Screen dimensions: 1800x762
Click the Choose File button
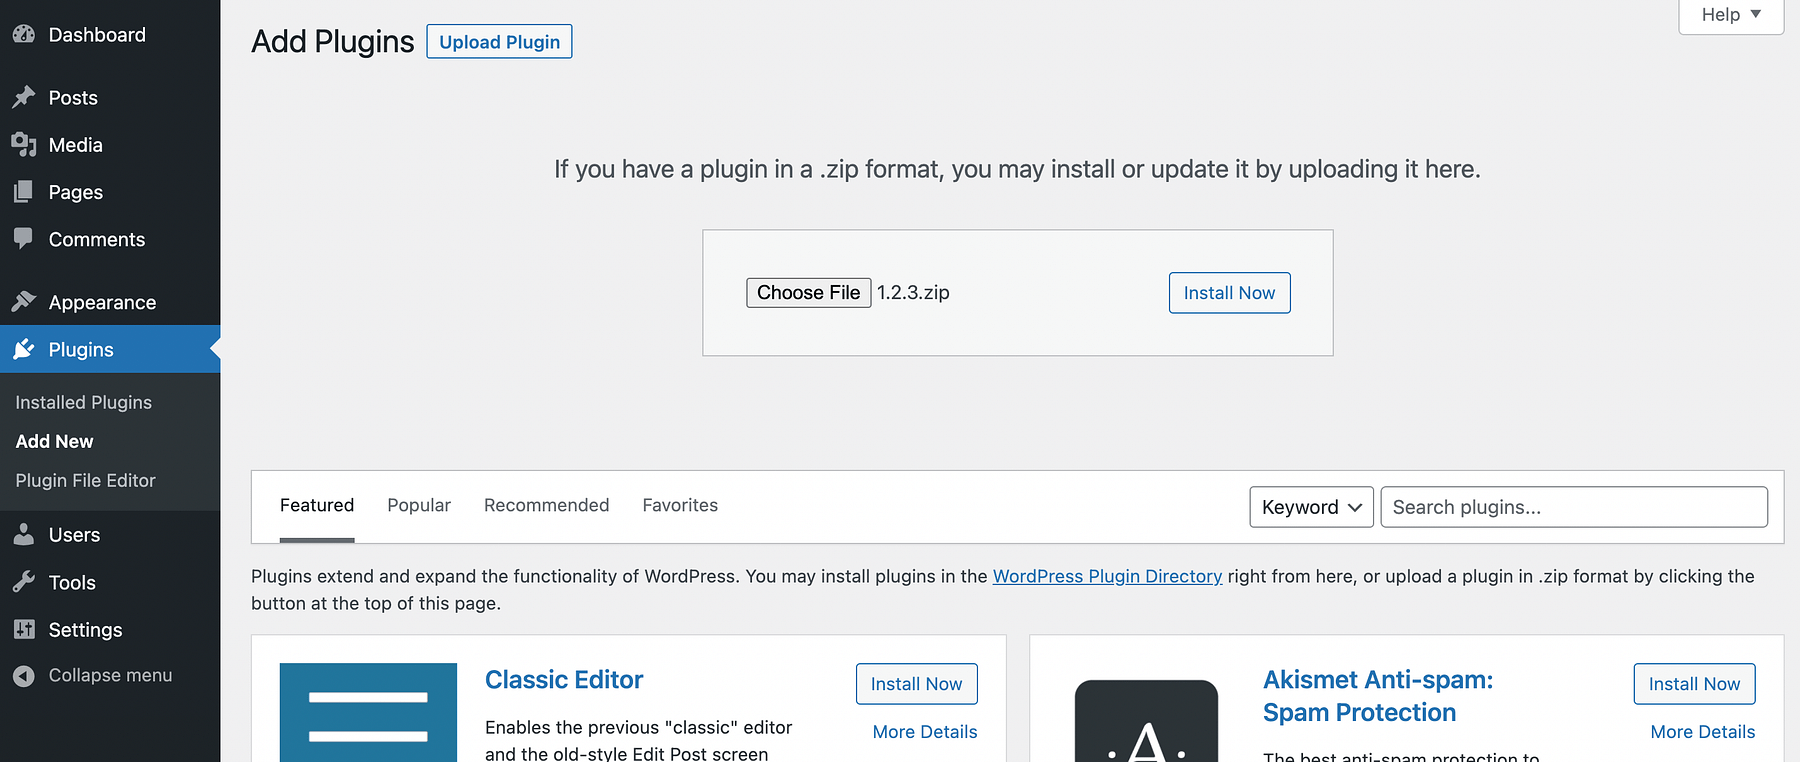[808, 293]
